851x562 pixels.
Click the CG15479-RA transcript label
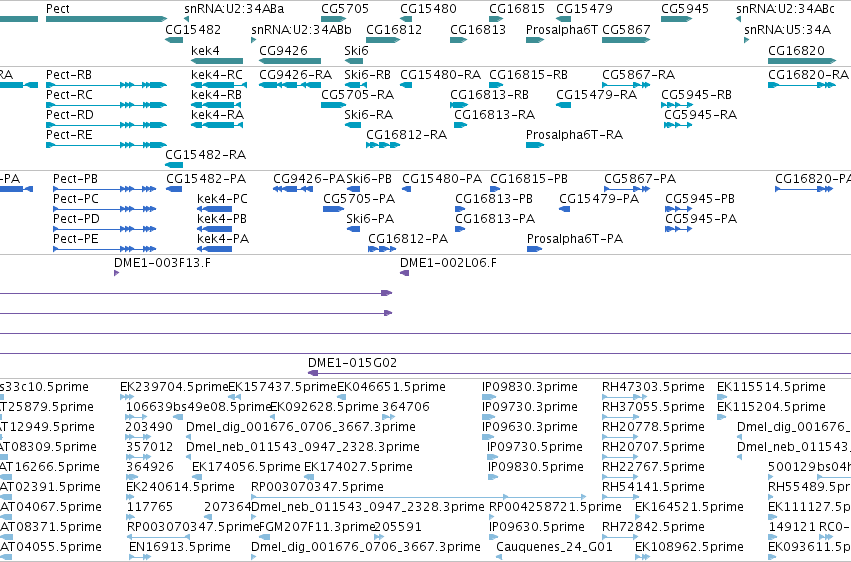click(x=596, y=94)
